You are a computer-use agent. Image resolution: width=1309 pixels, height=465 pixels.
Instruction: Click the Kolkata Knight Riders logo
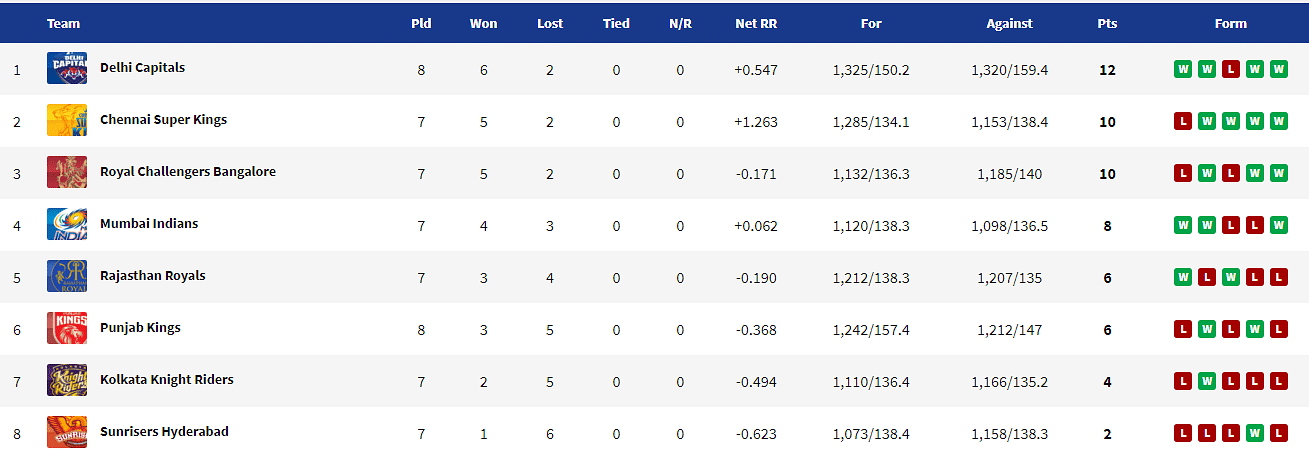[x=67, y=380]
